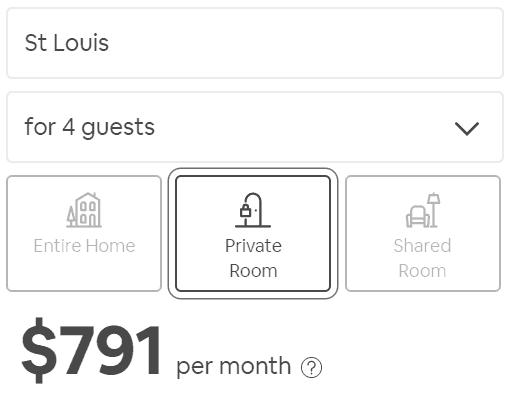Select the Private Room option card

click(x=253, y=233)
